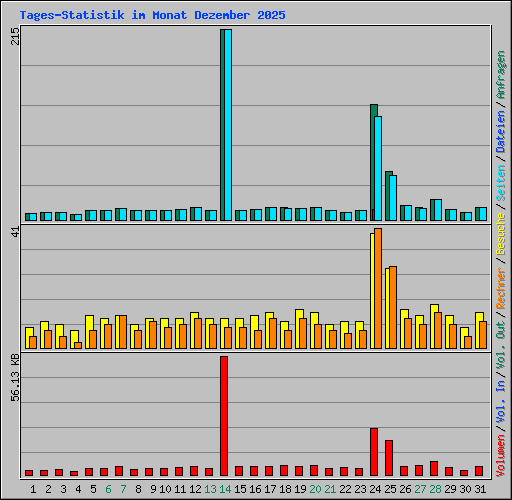512x500 pixels.
Task: Click the 'Anfragen' legend label
Action: pyautogui.click(x=501, y=75)
